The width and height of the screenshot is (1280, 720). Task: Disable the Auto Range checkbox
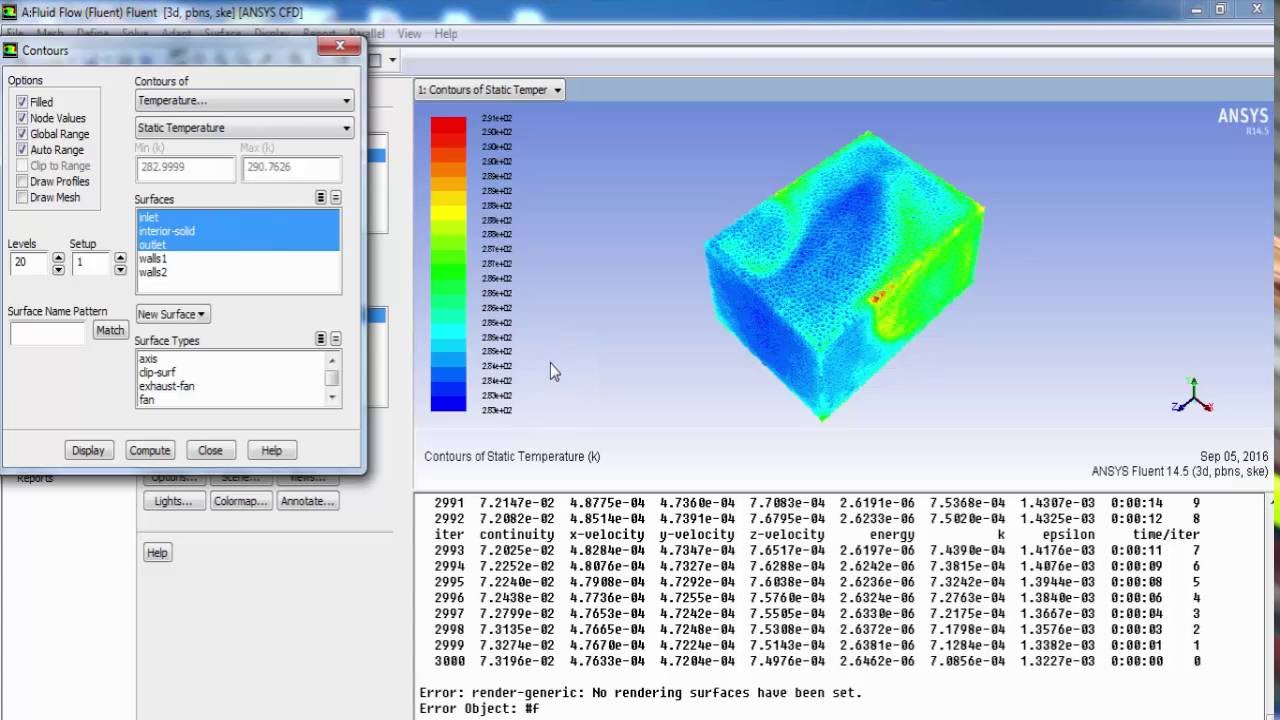[22, 150]
